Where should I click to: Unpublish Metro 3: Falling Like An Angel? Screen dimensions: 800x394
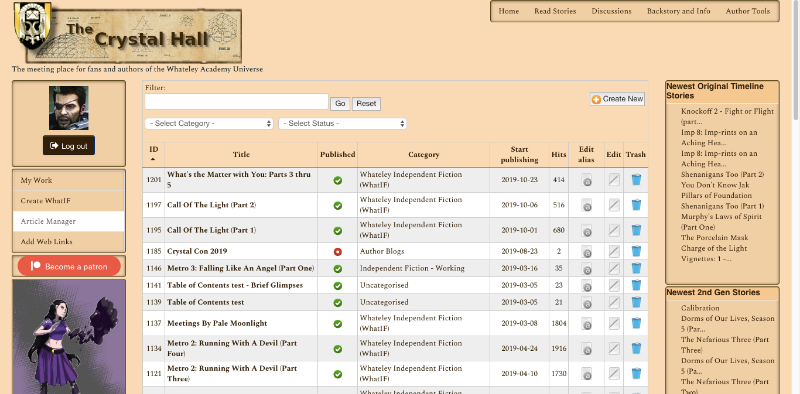point(337,268)
